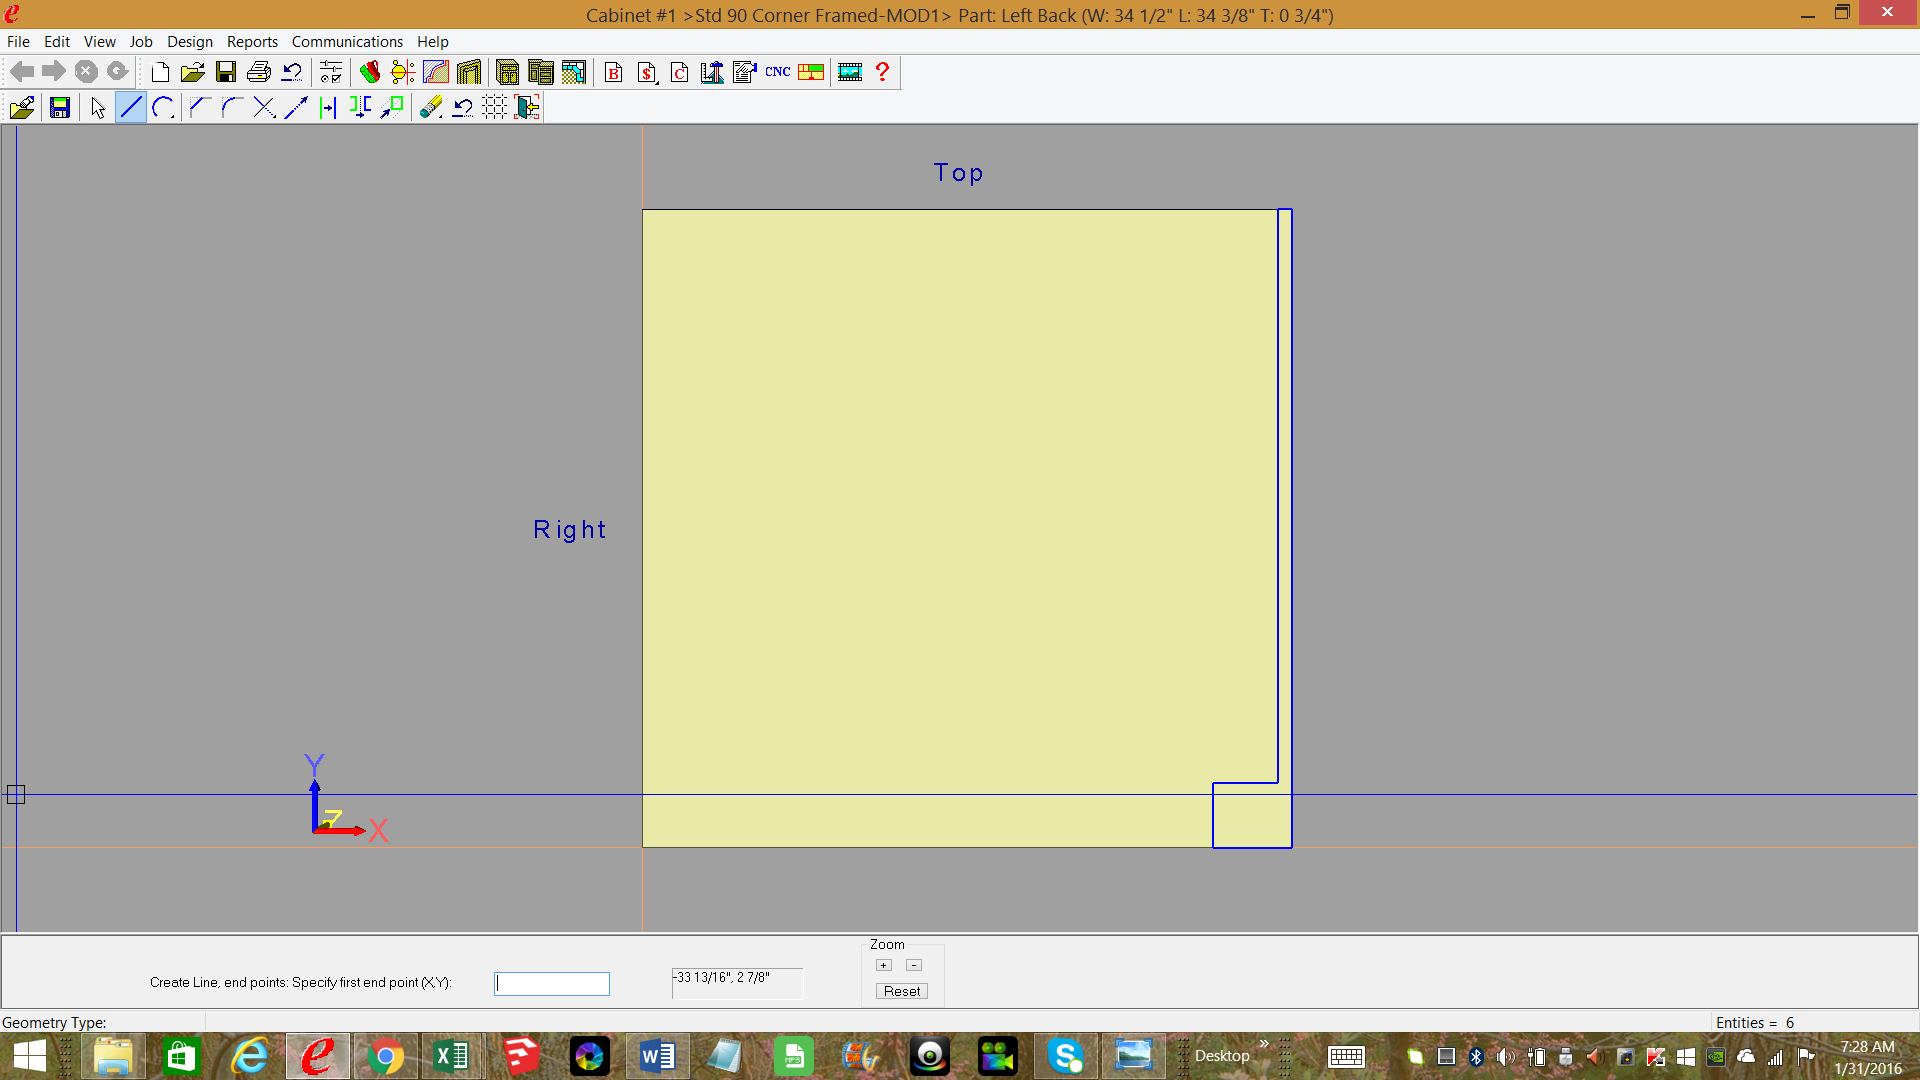This screenshot has height=1080, width=1920.
Task: Open the Communications menu
Action: pyautogui.click(x=347, y=41)
